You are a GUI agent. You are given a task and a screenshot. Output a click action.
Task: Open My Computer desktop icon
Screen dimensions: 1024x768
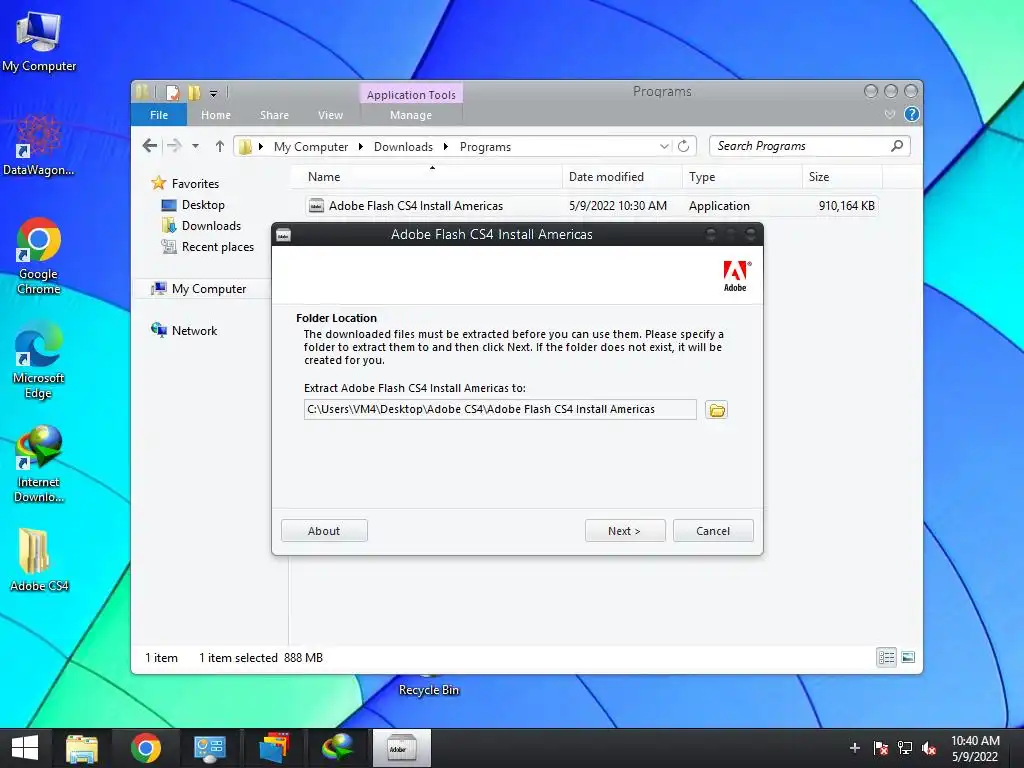click(39, 40)
